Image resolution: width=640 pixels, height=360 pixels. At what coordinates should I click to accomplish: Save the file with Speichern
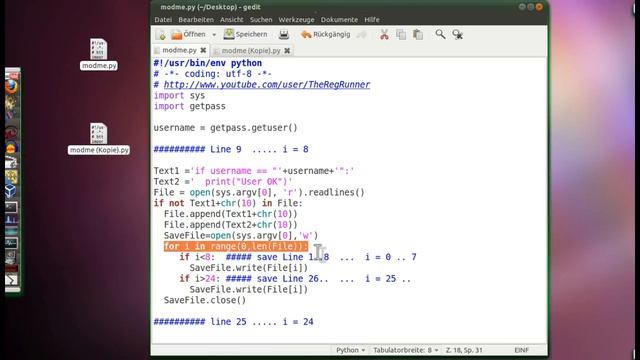(246, 35)
